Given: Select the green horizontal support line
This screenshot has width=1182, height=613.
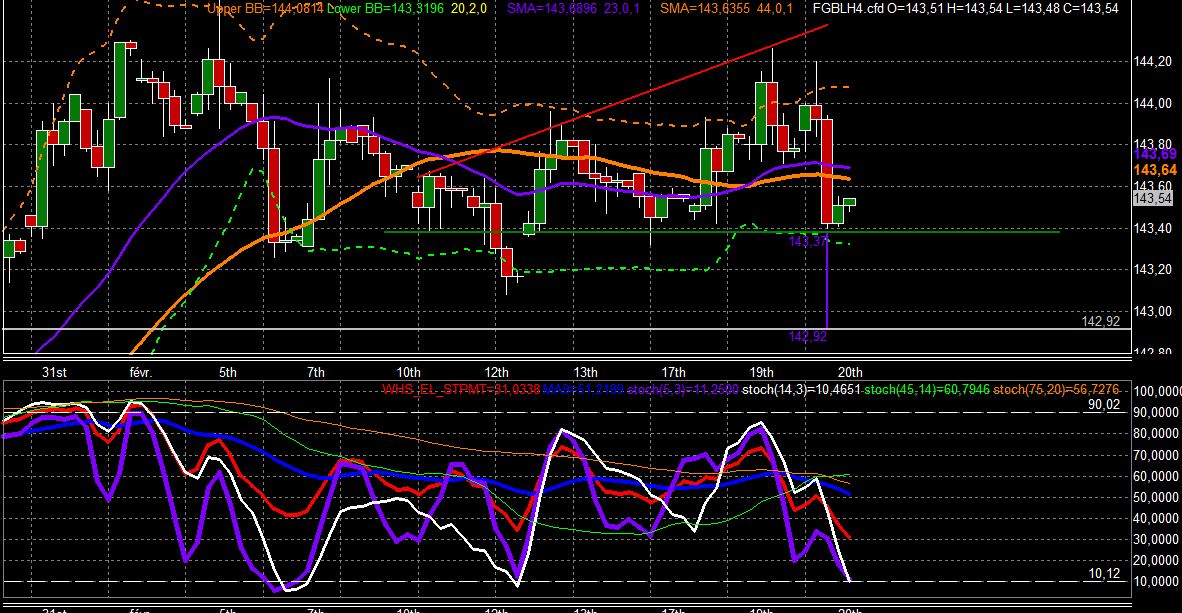Looking at the screenshot, I should (x=721, y=231).
